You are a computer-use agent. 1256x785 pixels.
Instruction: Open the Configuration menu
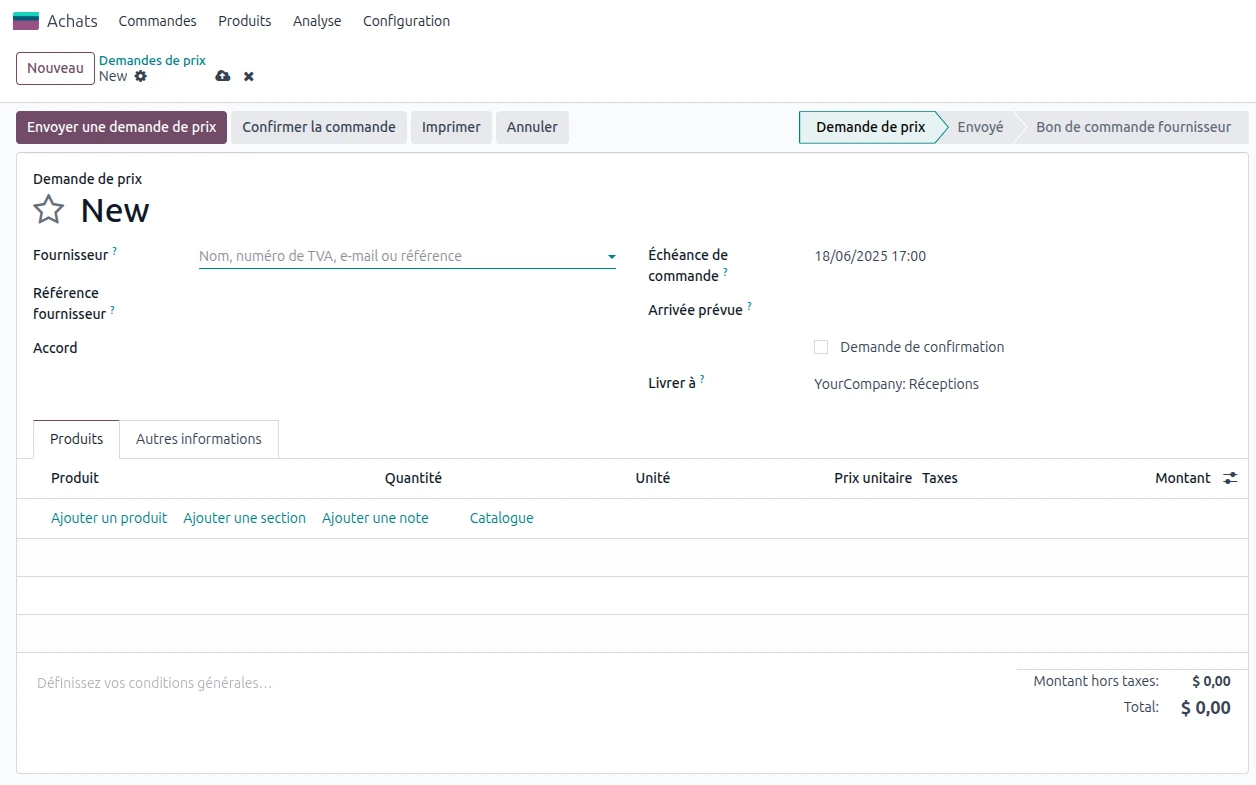coord(406,21)
